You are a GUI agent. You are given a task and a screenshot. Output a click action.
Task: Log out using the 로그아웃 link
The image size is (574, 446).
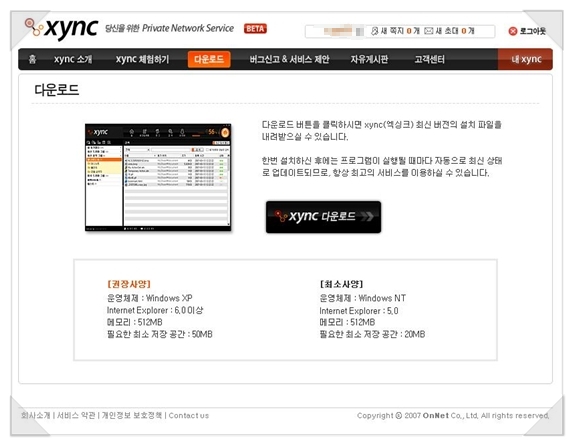pyautogui.click(x=533, y=31)
